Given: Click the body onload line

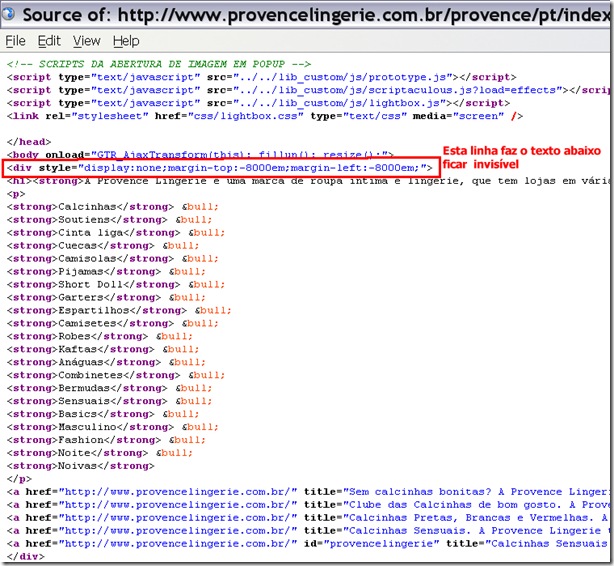Looking at the screenshot, I should (200, 155).
